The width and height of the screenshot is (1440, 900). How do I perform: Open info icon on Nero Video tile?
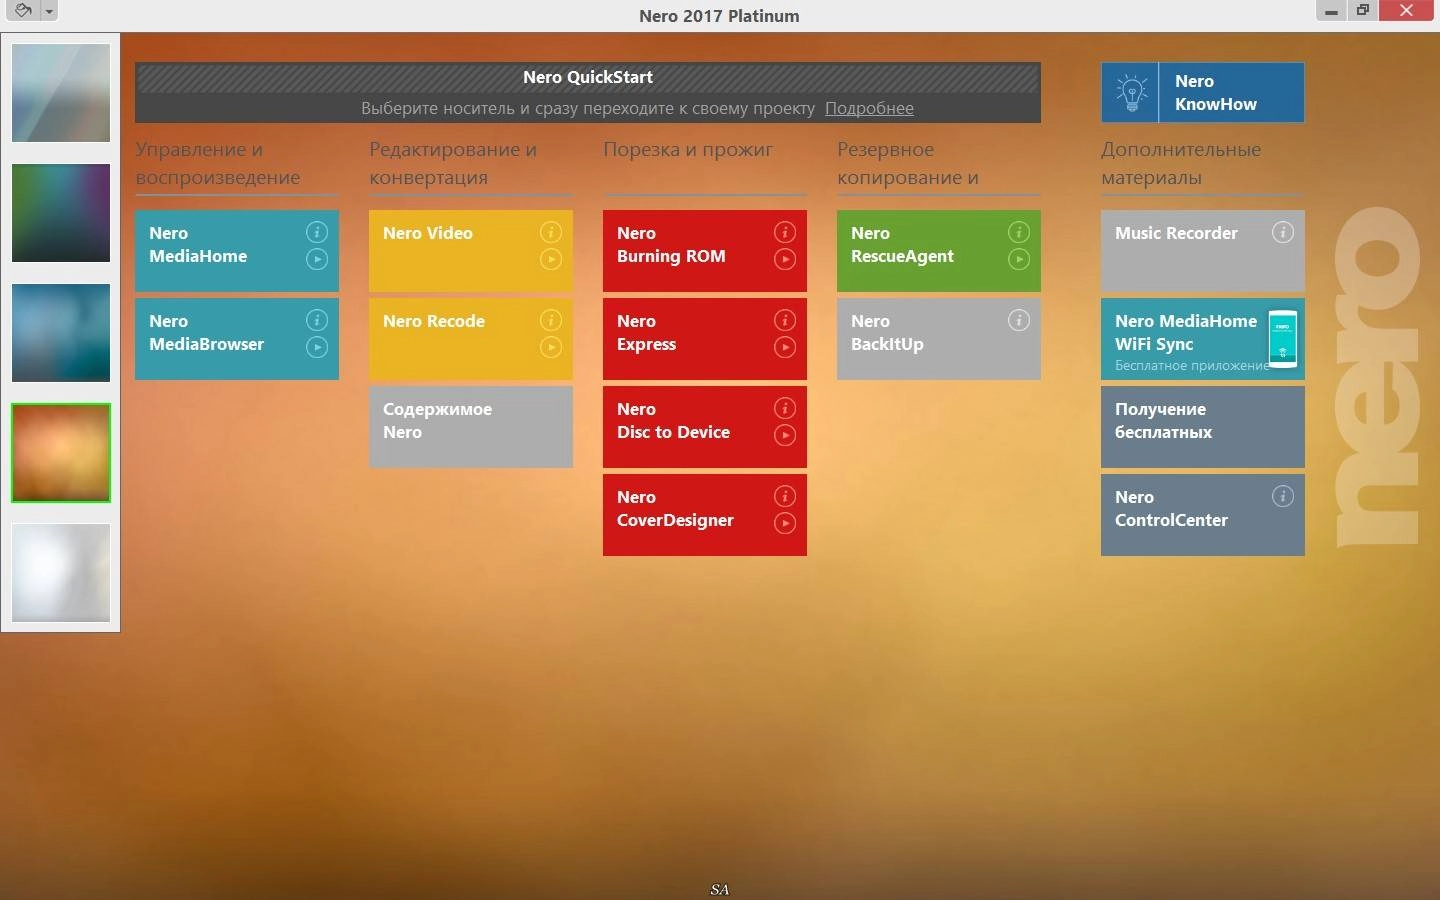pos(551,232)
